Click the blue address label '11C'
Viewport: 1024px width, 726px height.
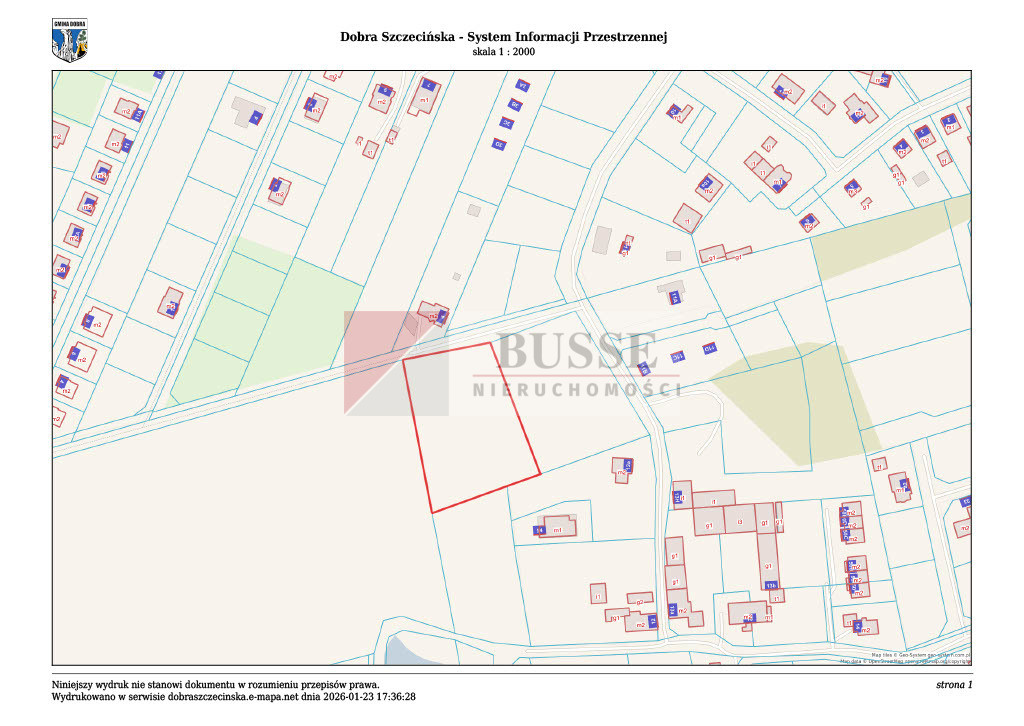click(677, 357)
